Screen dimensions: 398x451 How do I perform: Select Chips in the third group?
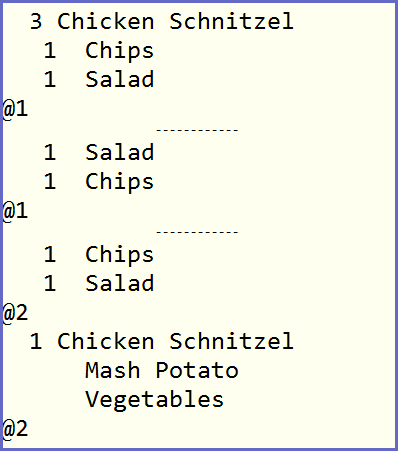[99, 255]
